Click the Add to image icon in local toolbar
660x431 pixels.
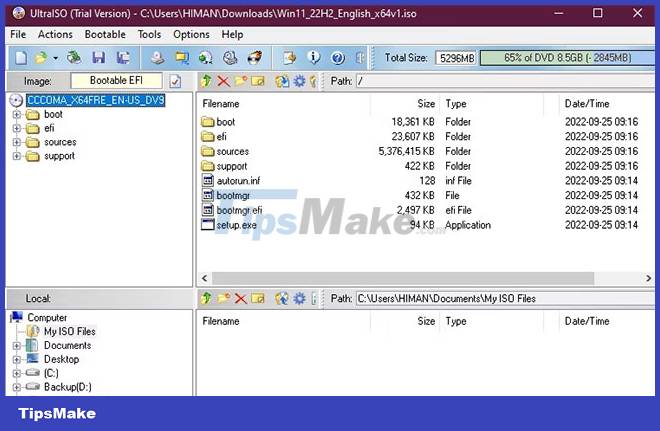tap(282, 298)
